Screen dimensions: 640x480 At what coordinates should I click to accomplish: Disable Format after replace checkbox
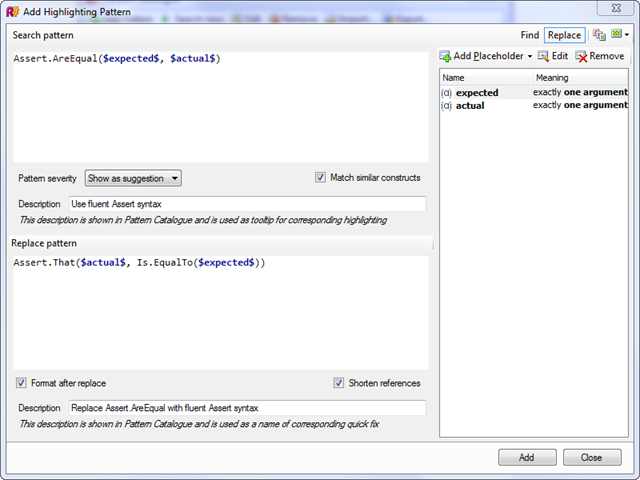pos(21,383)
